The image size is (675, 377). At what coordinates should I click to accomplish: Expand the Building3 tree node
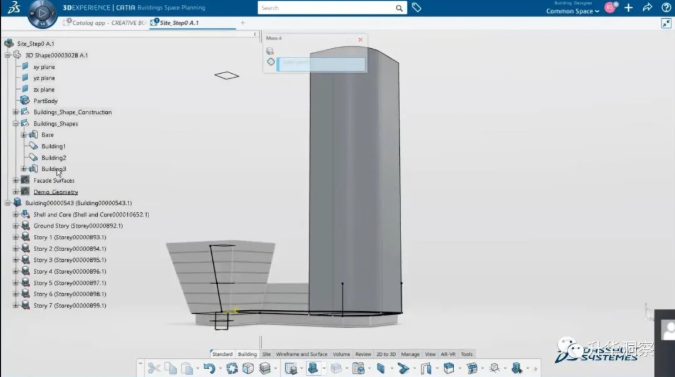coord(24,169)
